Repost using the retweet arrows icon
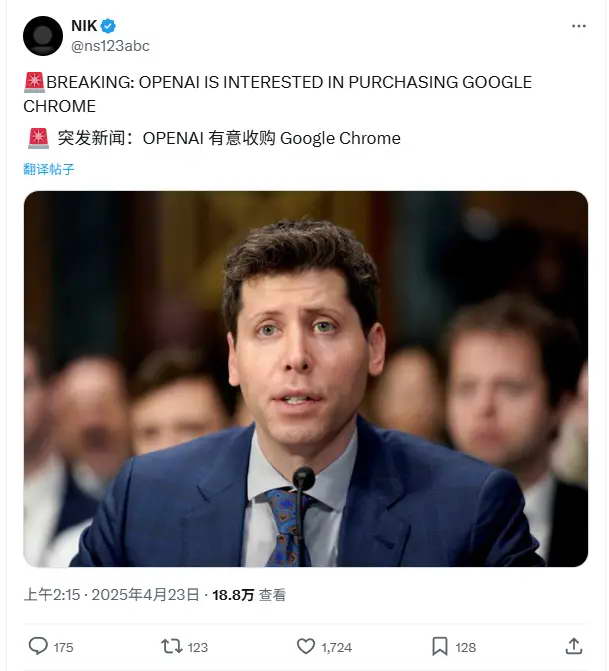This screenshot has height=671, width=609. (x=172, y=646)
